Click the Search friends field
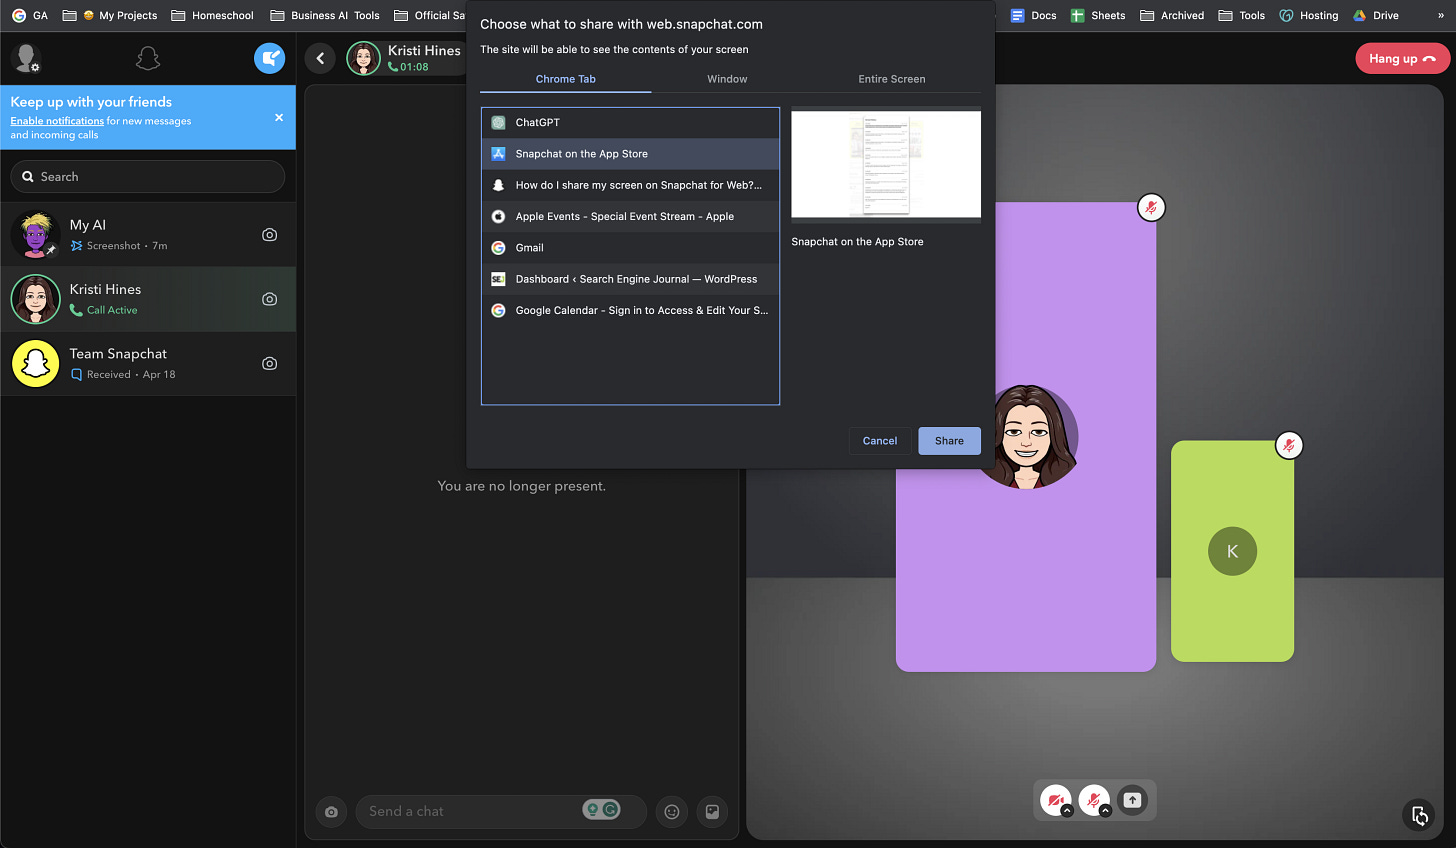1456x848 pixels. (x=148, y=177)
